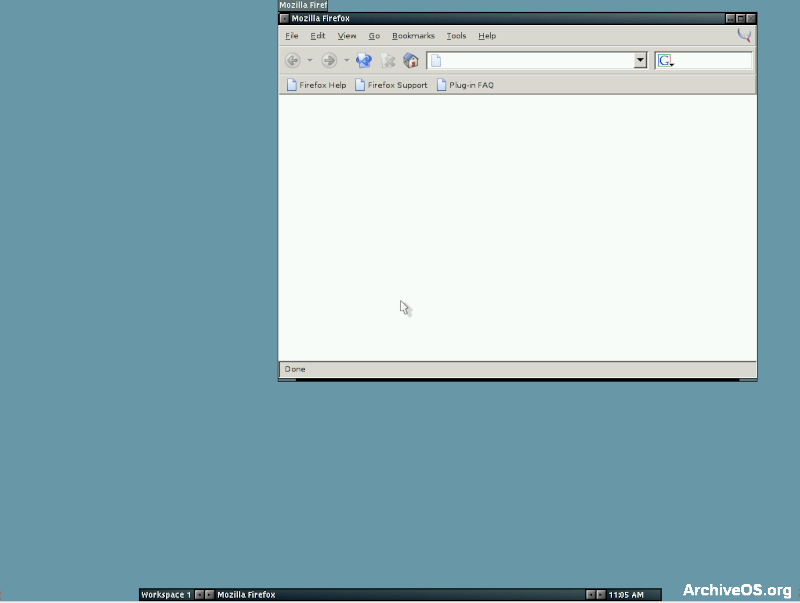The height and width of the screenshot is (603, 800).
Task: Close the Mozilla Firefox window
Action: click(x=751, y=18)
